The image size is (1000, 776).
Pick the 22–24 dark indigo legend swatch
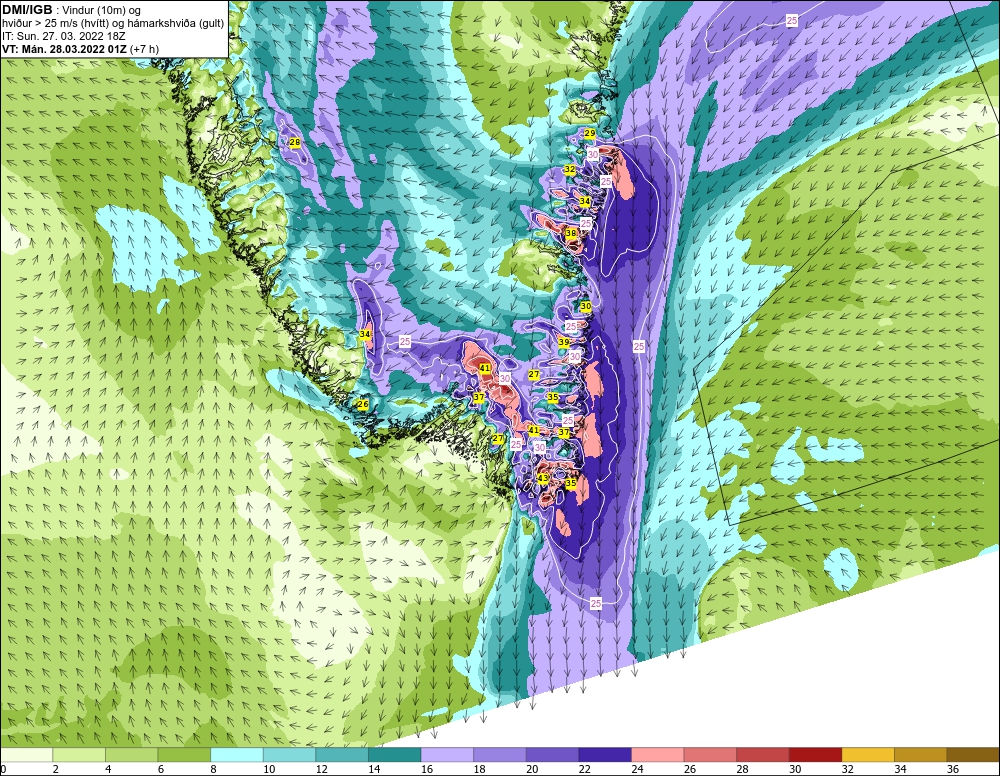click(605, 755)
